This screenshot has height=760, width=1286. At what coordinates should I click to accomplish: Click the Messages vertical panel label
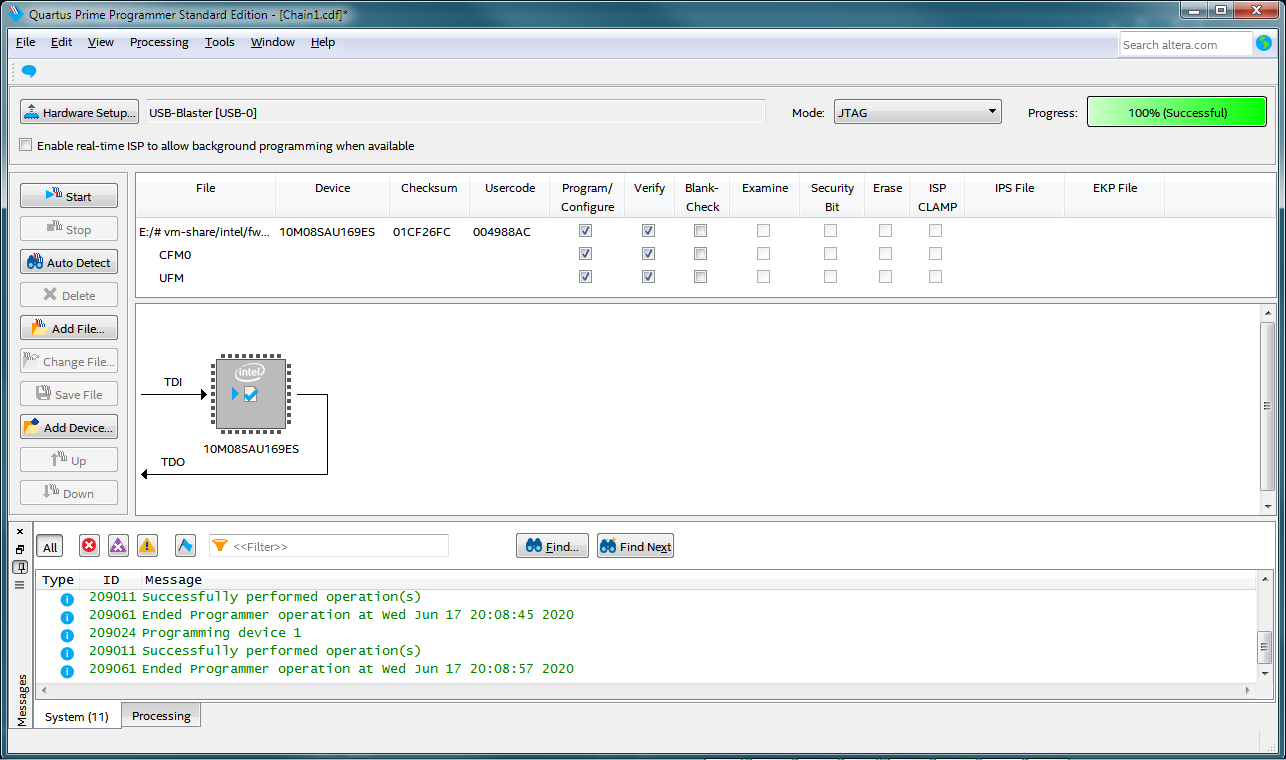coord(22,700)
